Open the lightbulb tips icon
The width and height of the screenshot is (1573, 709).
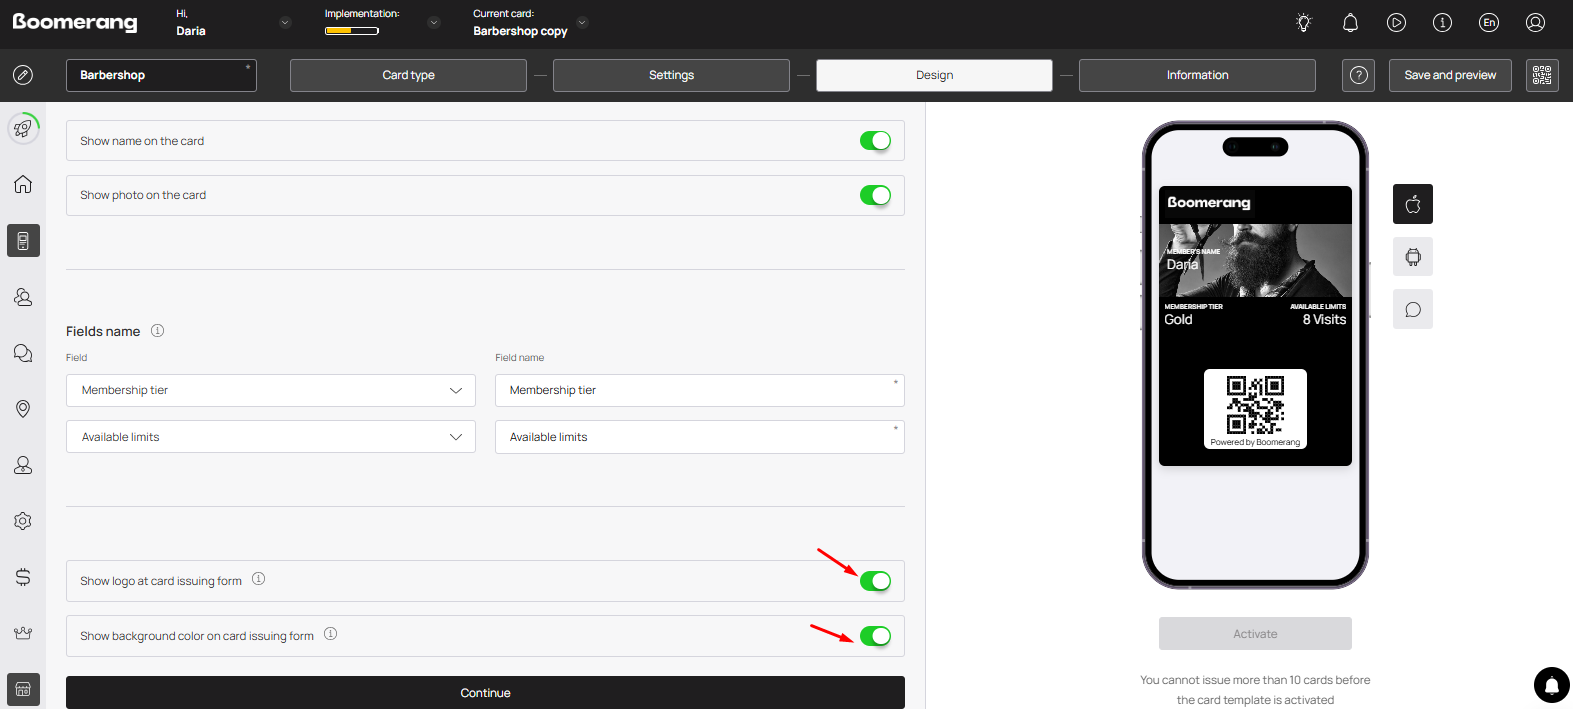[x=1303, y=23]
